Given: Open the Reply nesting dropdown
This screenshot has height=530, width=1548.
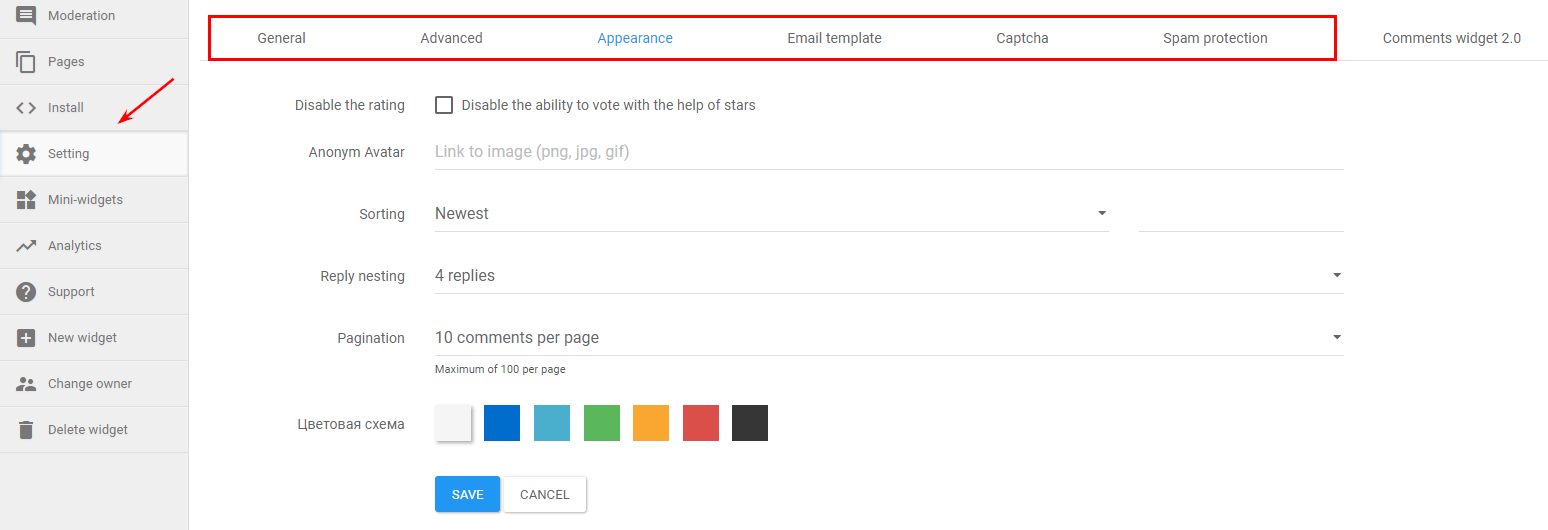Looking at the screenshot, I should [x=889, y=275].
